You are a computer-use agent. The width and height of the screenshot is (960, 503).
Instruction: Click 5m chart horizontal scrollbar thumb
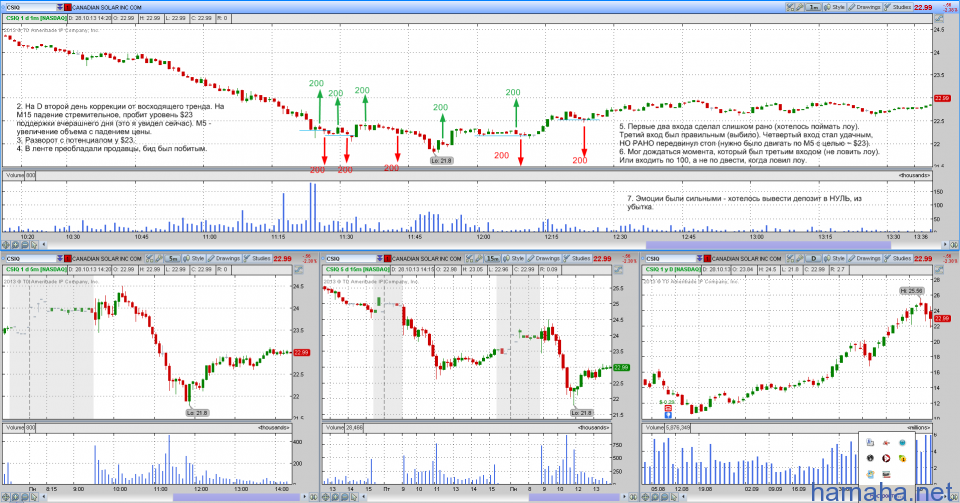(237, 497)
